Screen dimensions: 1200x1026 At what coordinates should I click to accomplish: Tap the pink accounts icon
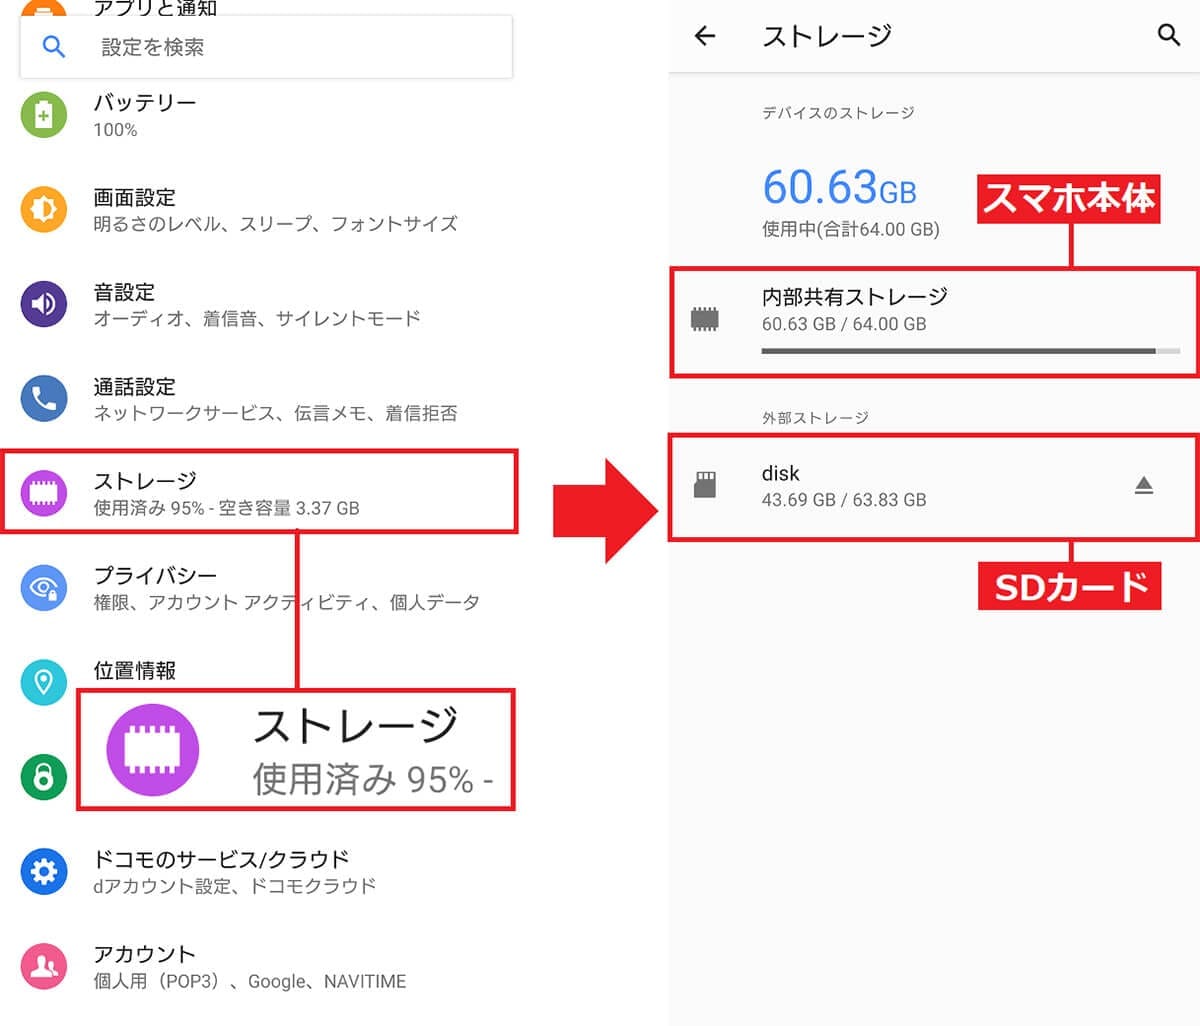tap(44, 966)
